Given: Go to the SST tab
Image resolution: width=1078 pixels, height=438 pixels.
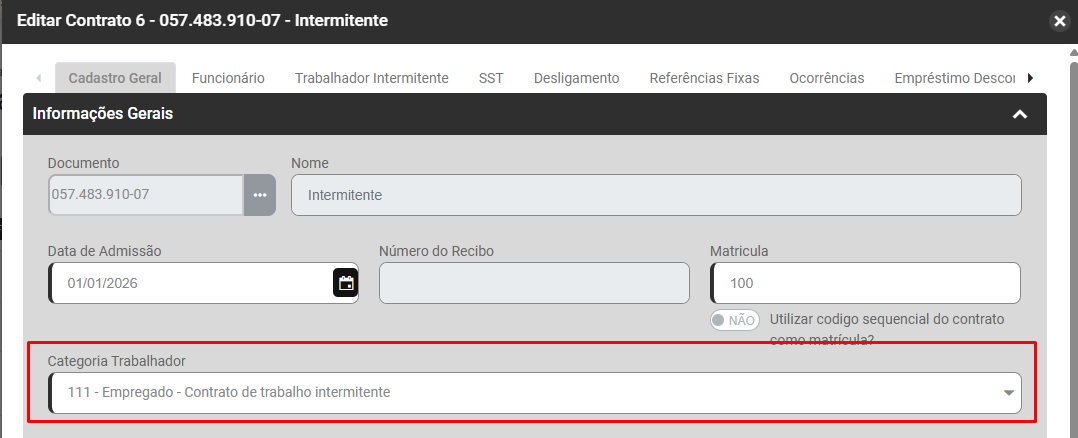Looking at the screenshot, I should (x=491, y=78).
